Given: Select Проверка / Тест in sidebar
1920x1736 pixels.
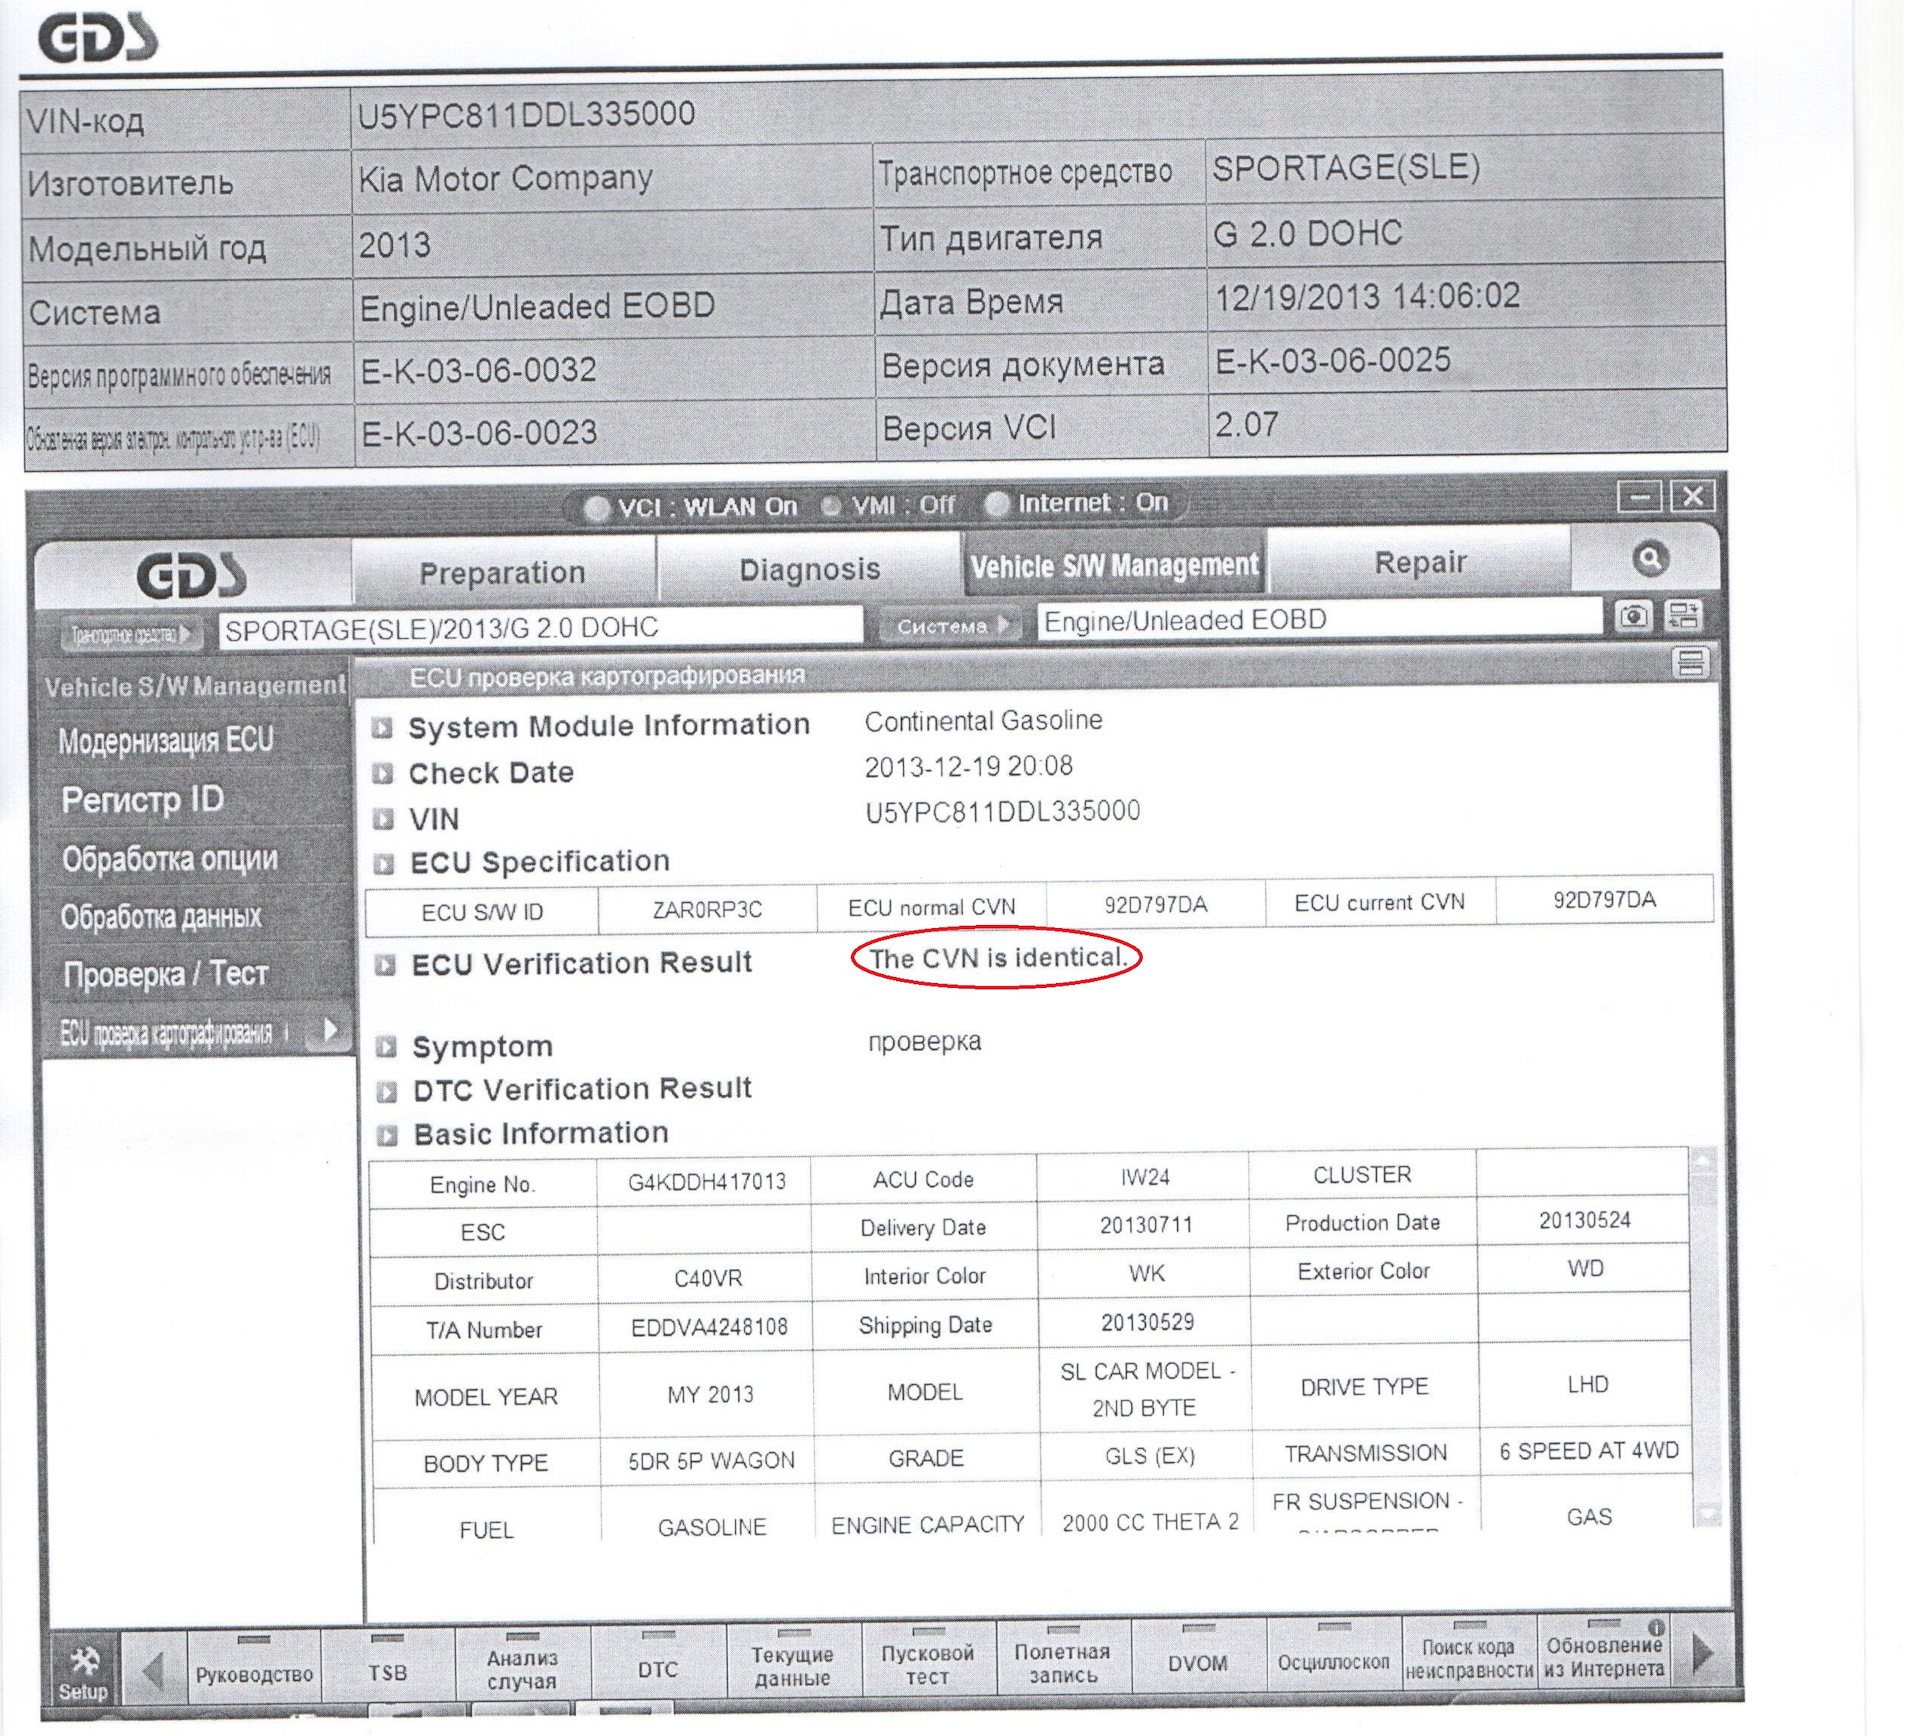Looking at the screenshot, I should 166,974.
